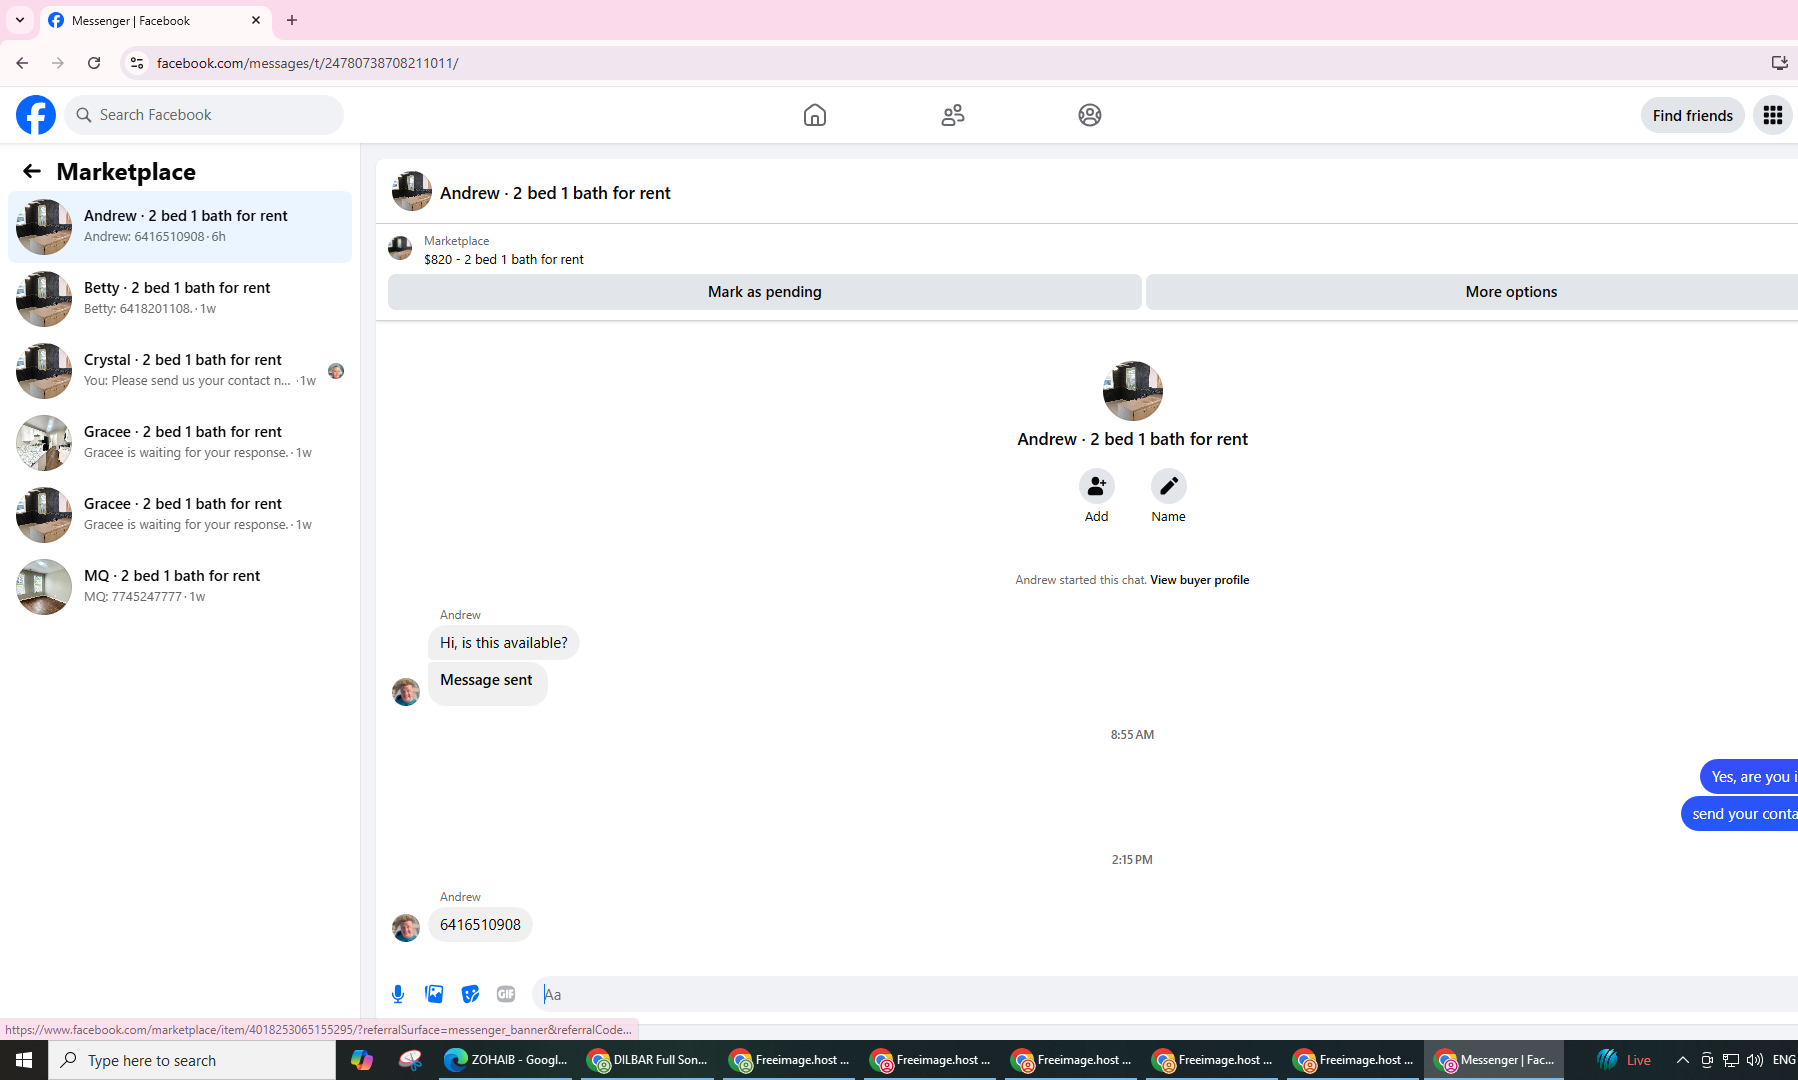
Task: Show hidden system tray icons
Action: coord(1683,1060)
